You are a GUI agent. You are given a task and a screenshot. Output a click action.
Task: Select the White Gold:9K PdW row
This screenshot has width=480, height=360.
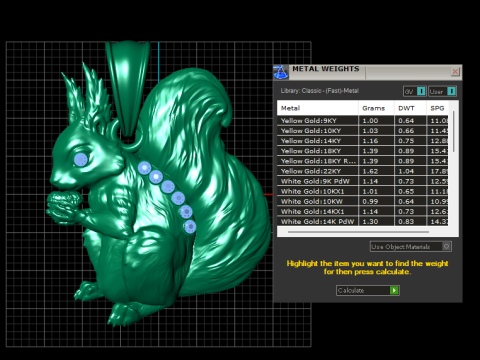pos(363,181)
